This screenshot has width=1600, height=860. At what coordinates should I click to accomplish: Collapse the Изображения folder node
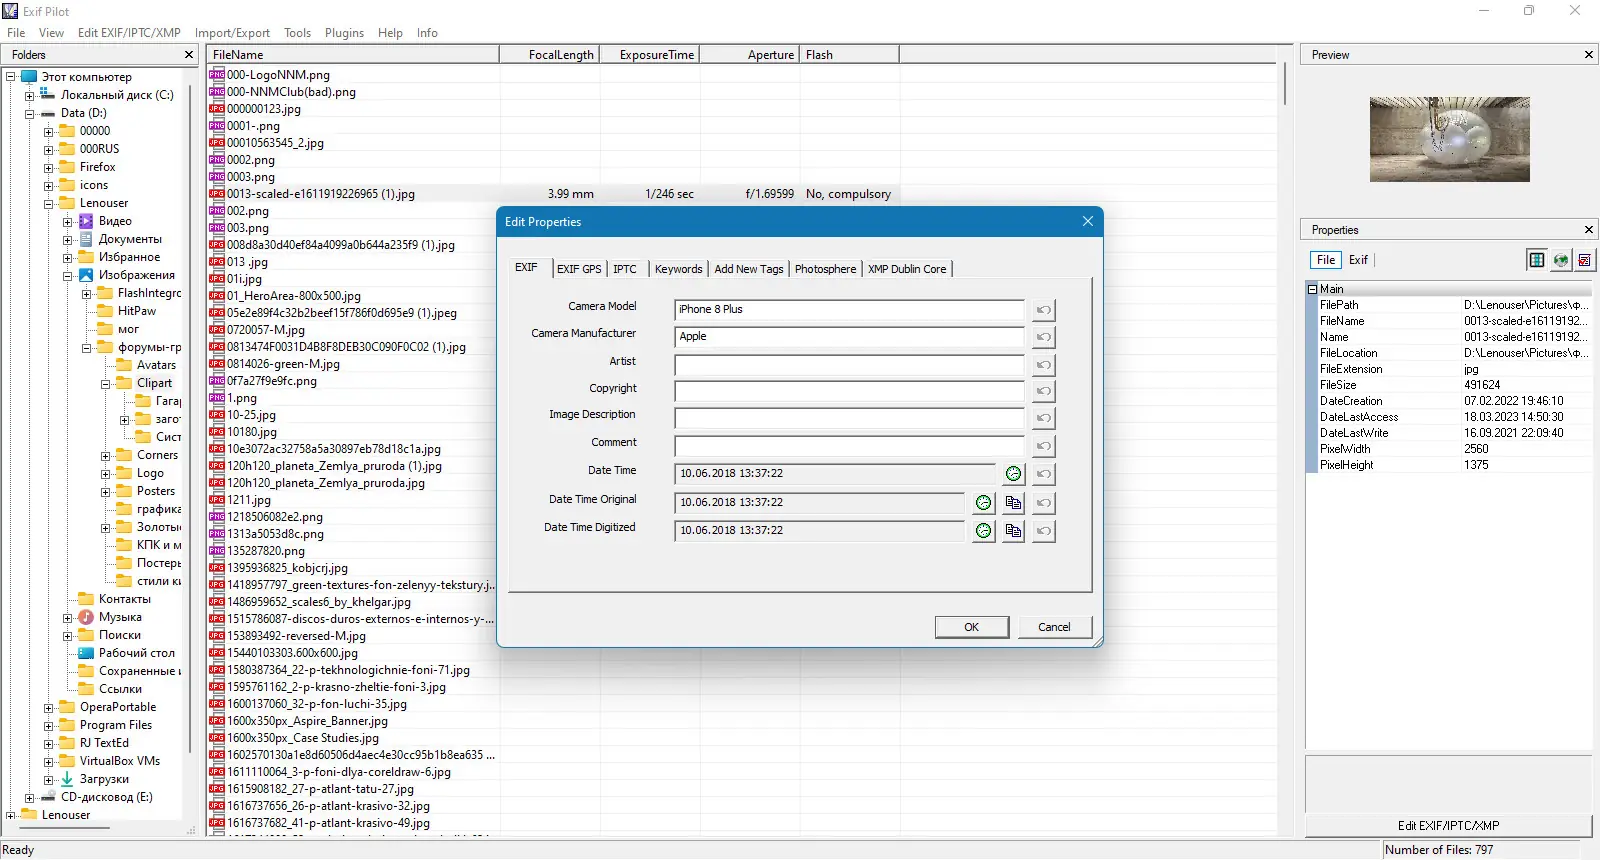[x=67, y=276]
